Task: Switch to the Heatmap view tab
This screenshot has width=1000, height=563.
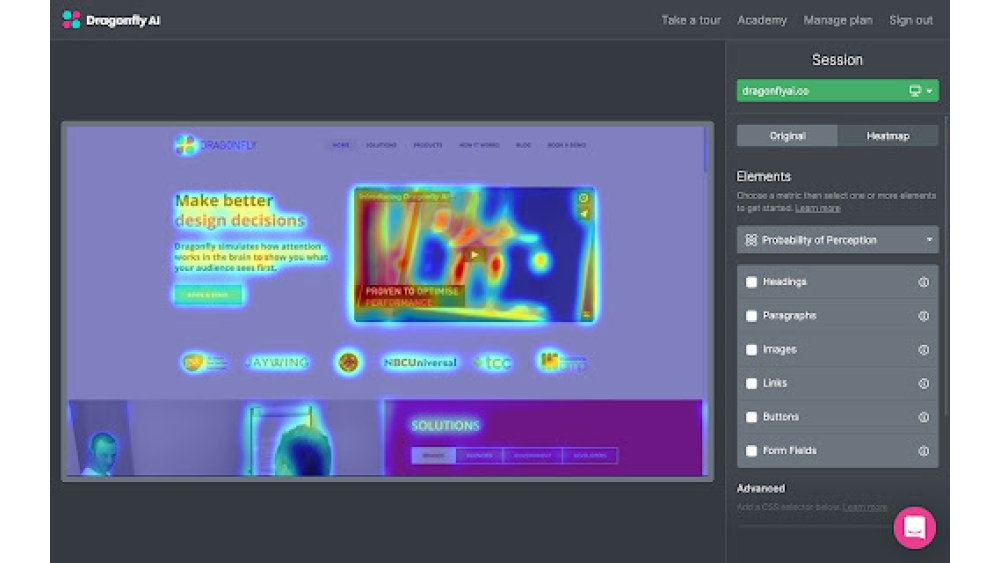Action: tap(888, 136)
